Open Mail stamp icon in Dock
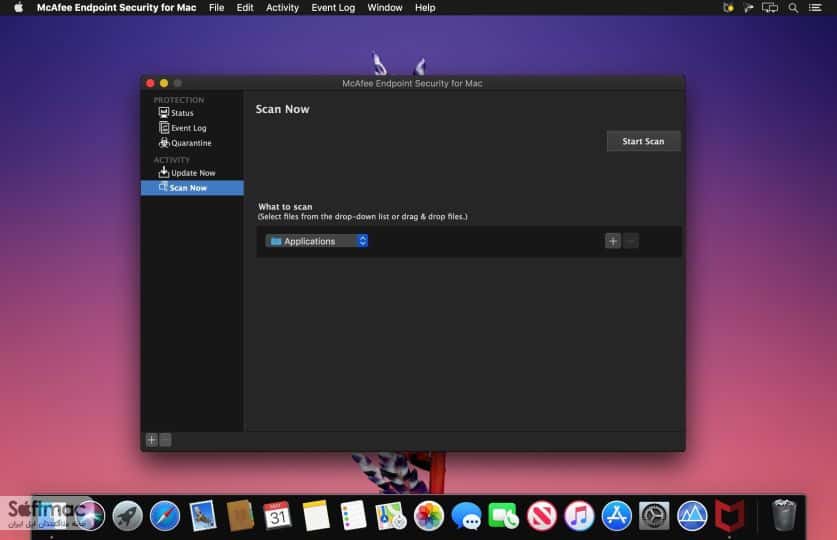The width and height of the screenshot is (837, 540). click(x=202, y=515)
